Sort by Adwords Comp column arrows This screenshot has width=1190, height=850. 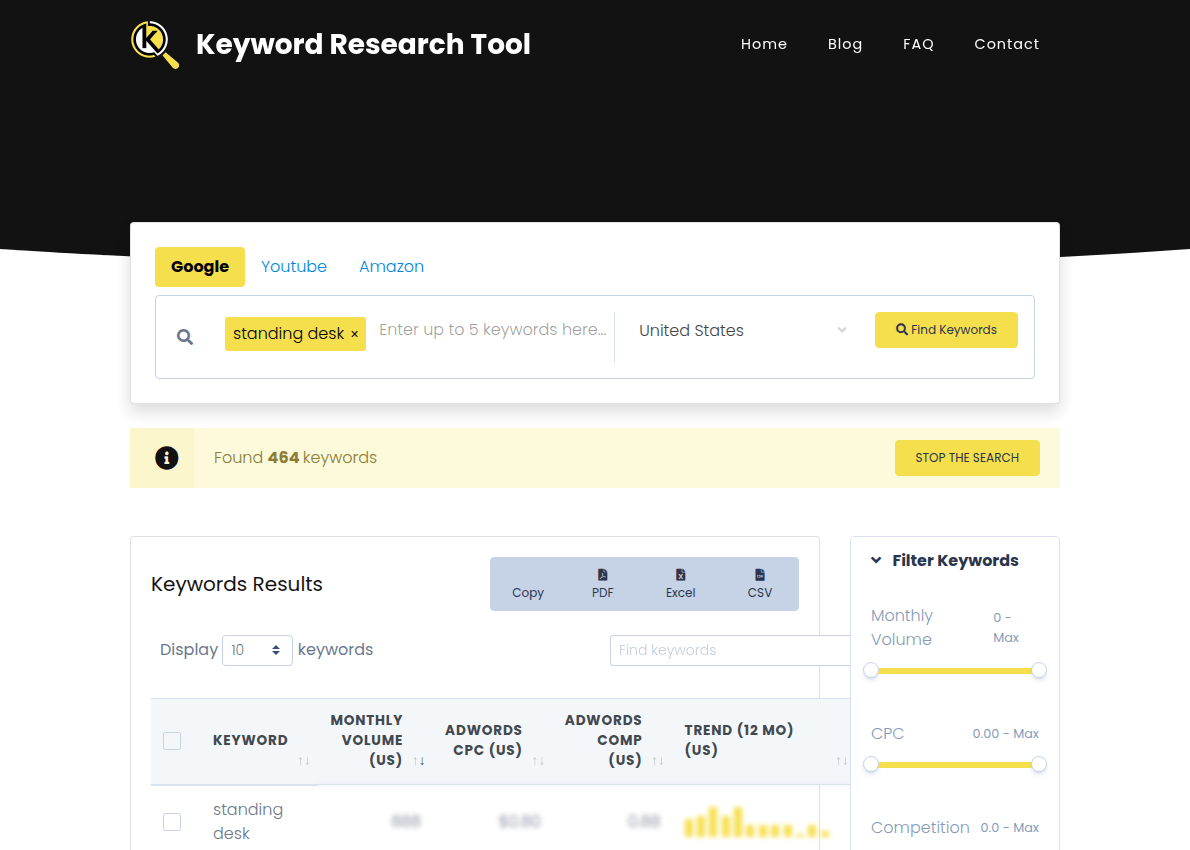[x=658, y=760]
